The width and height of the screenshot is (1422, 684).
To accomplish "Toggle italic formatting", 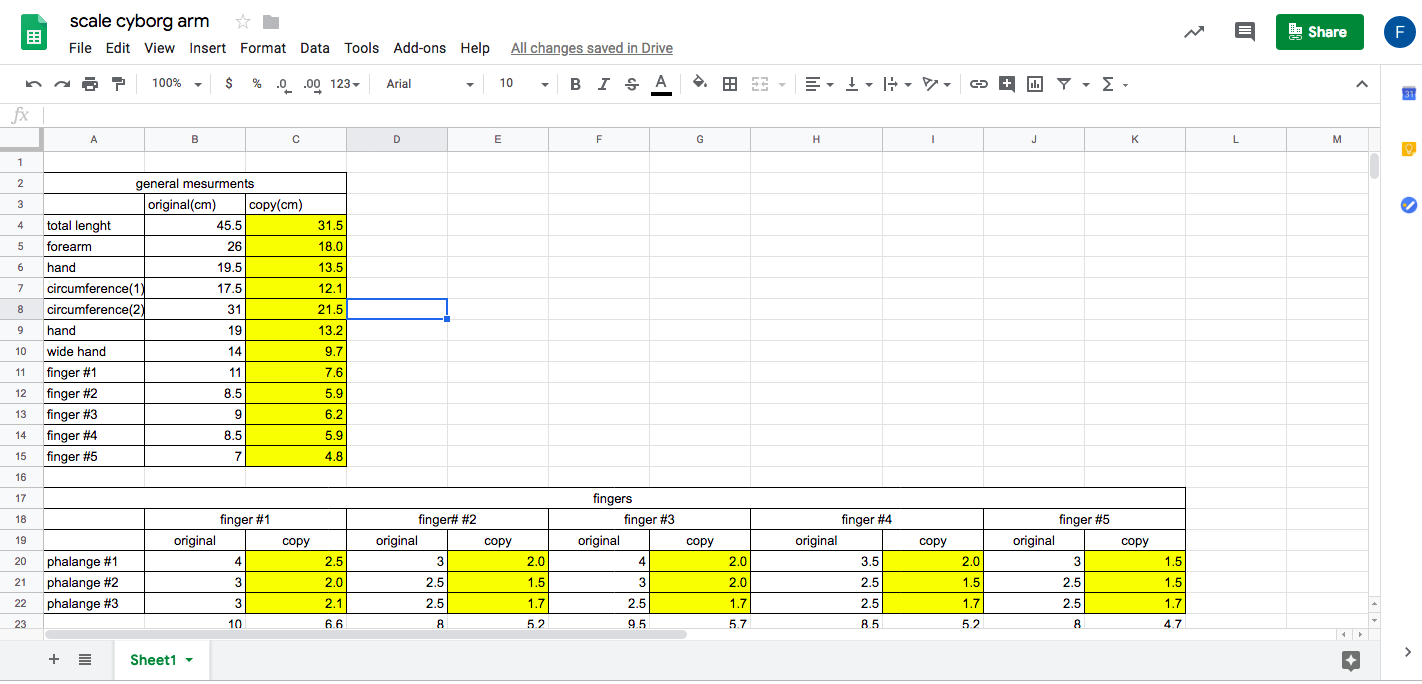I will tap(603, 84).
